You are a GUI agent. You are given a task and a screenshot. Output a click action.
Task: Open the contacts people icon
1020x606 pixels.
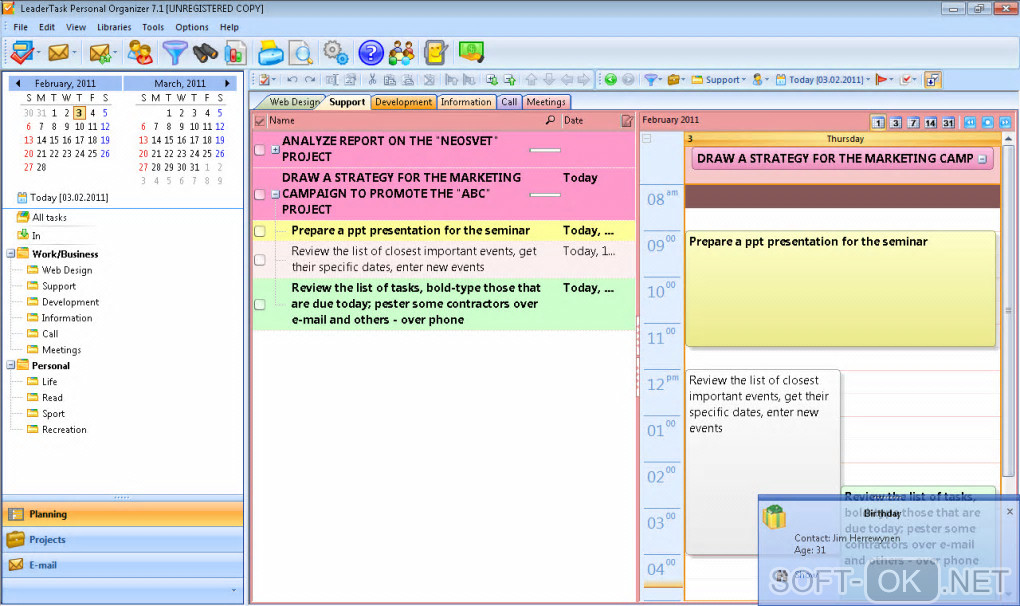pyautogui.click(x=140, y=53)
